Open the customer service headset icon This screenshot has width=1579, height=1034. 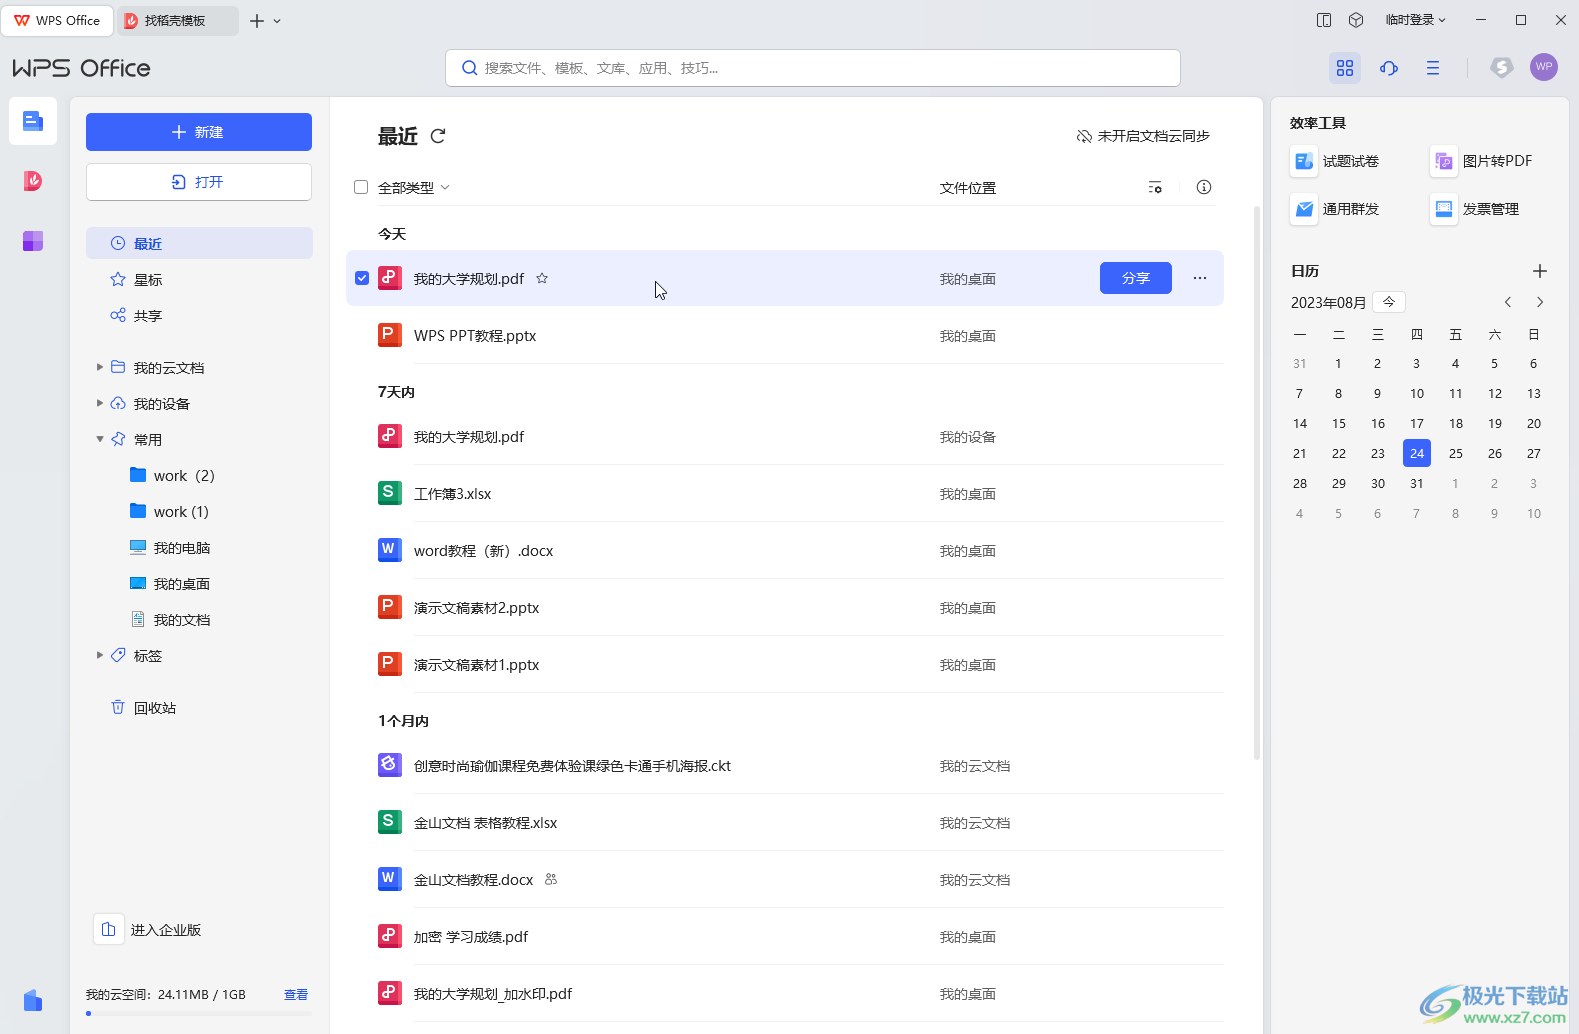[1389, 68]
